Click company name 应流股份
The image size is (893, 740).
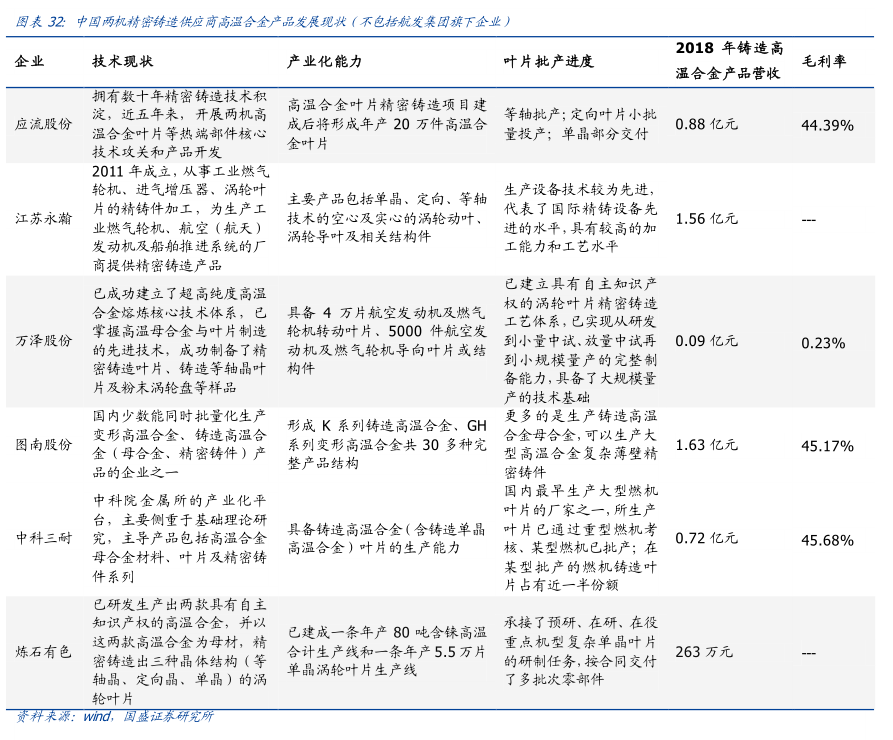click(44, 124)
